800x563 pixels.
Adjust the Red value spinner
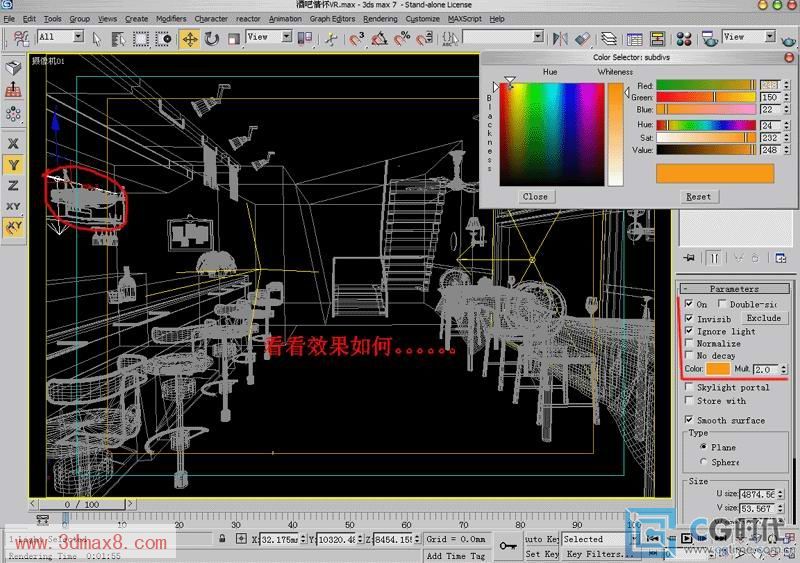pyautogui.click(x=786, y=85)
